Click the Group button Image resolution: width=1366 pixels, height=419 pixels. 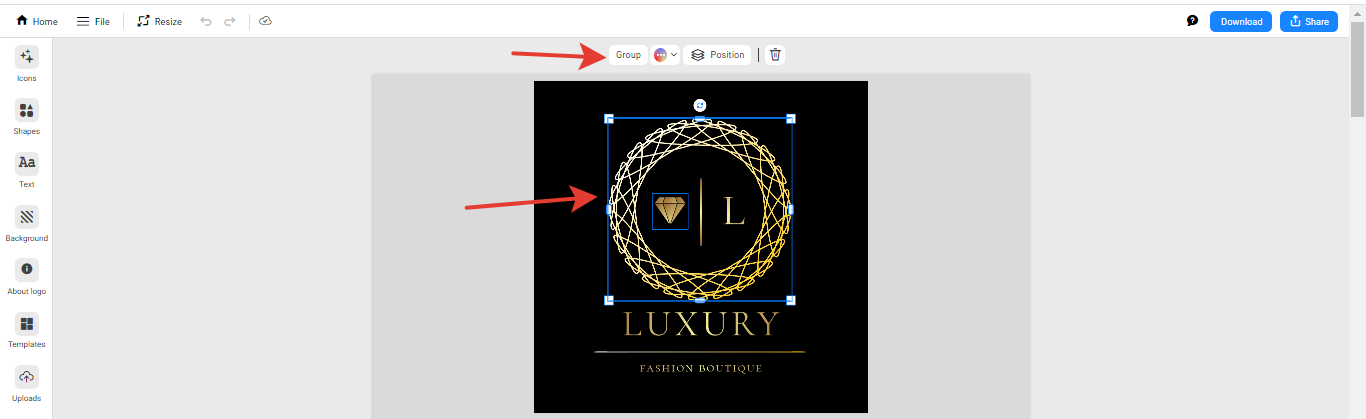click(x=628, y=55)
